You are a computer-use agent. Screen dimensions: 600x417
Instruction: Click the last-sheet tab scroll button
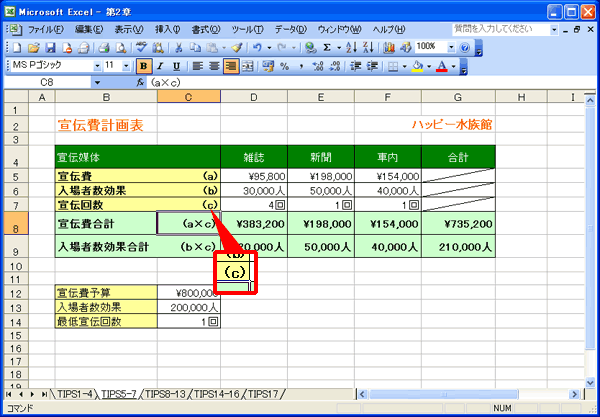[x=44, y=394]
